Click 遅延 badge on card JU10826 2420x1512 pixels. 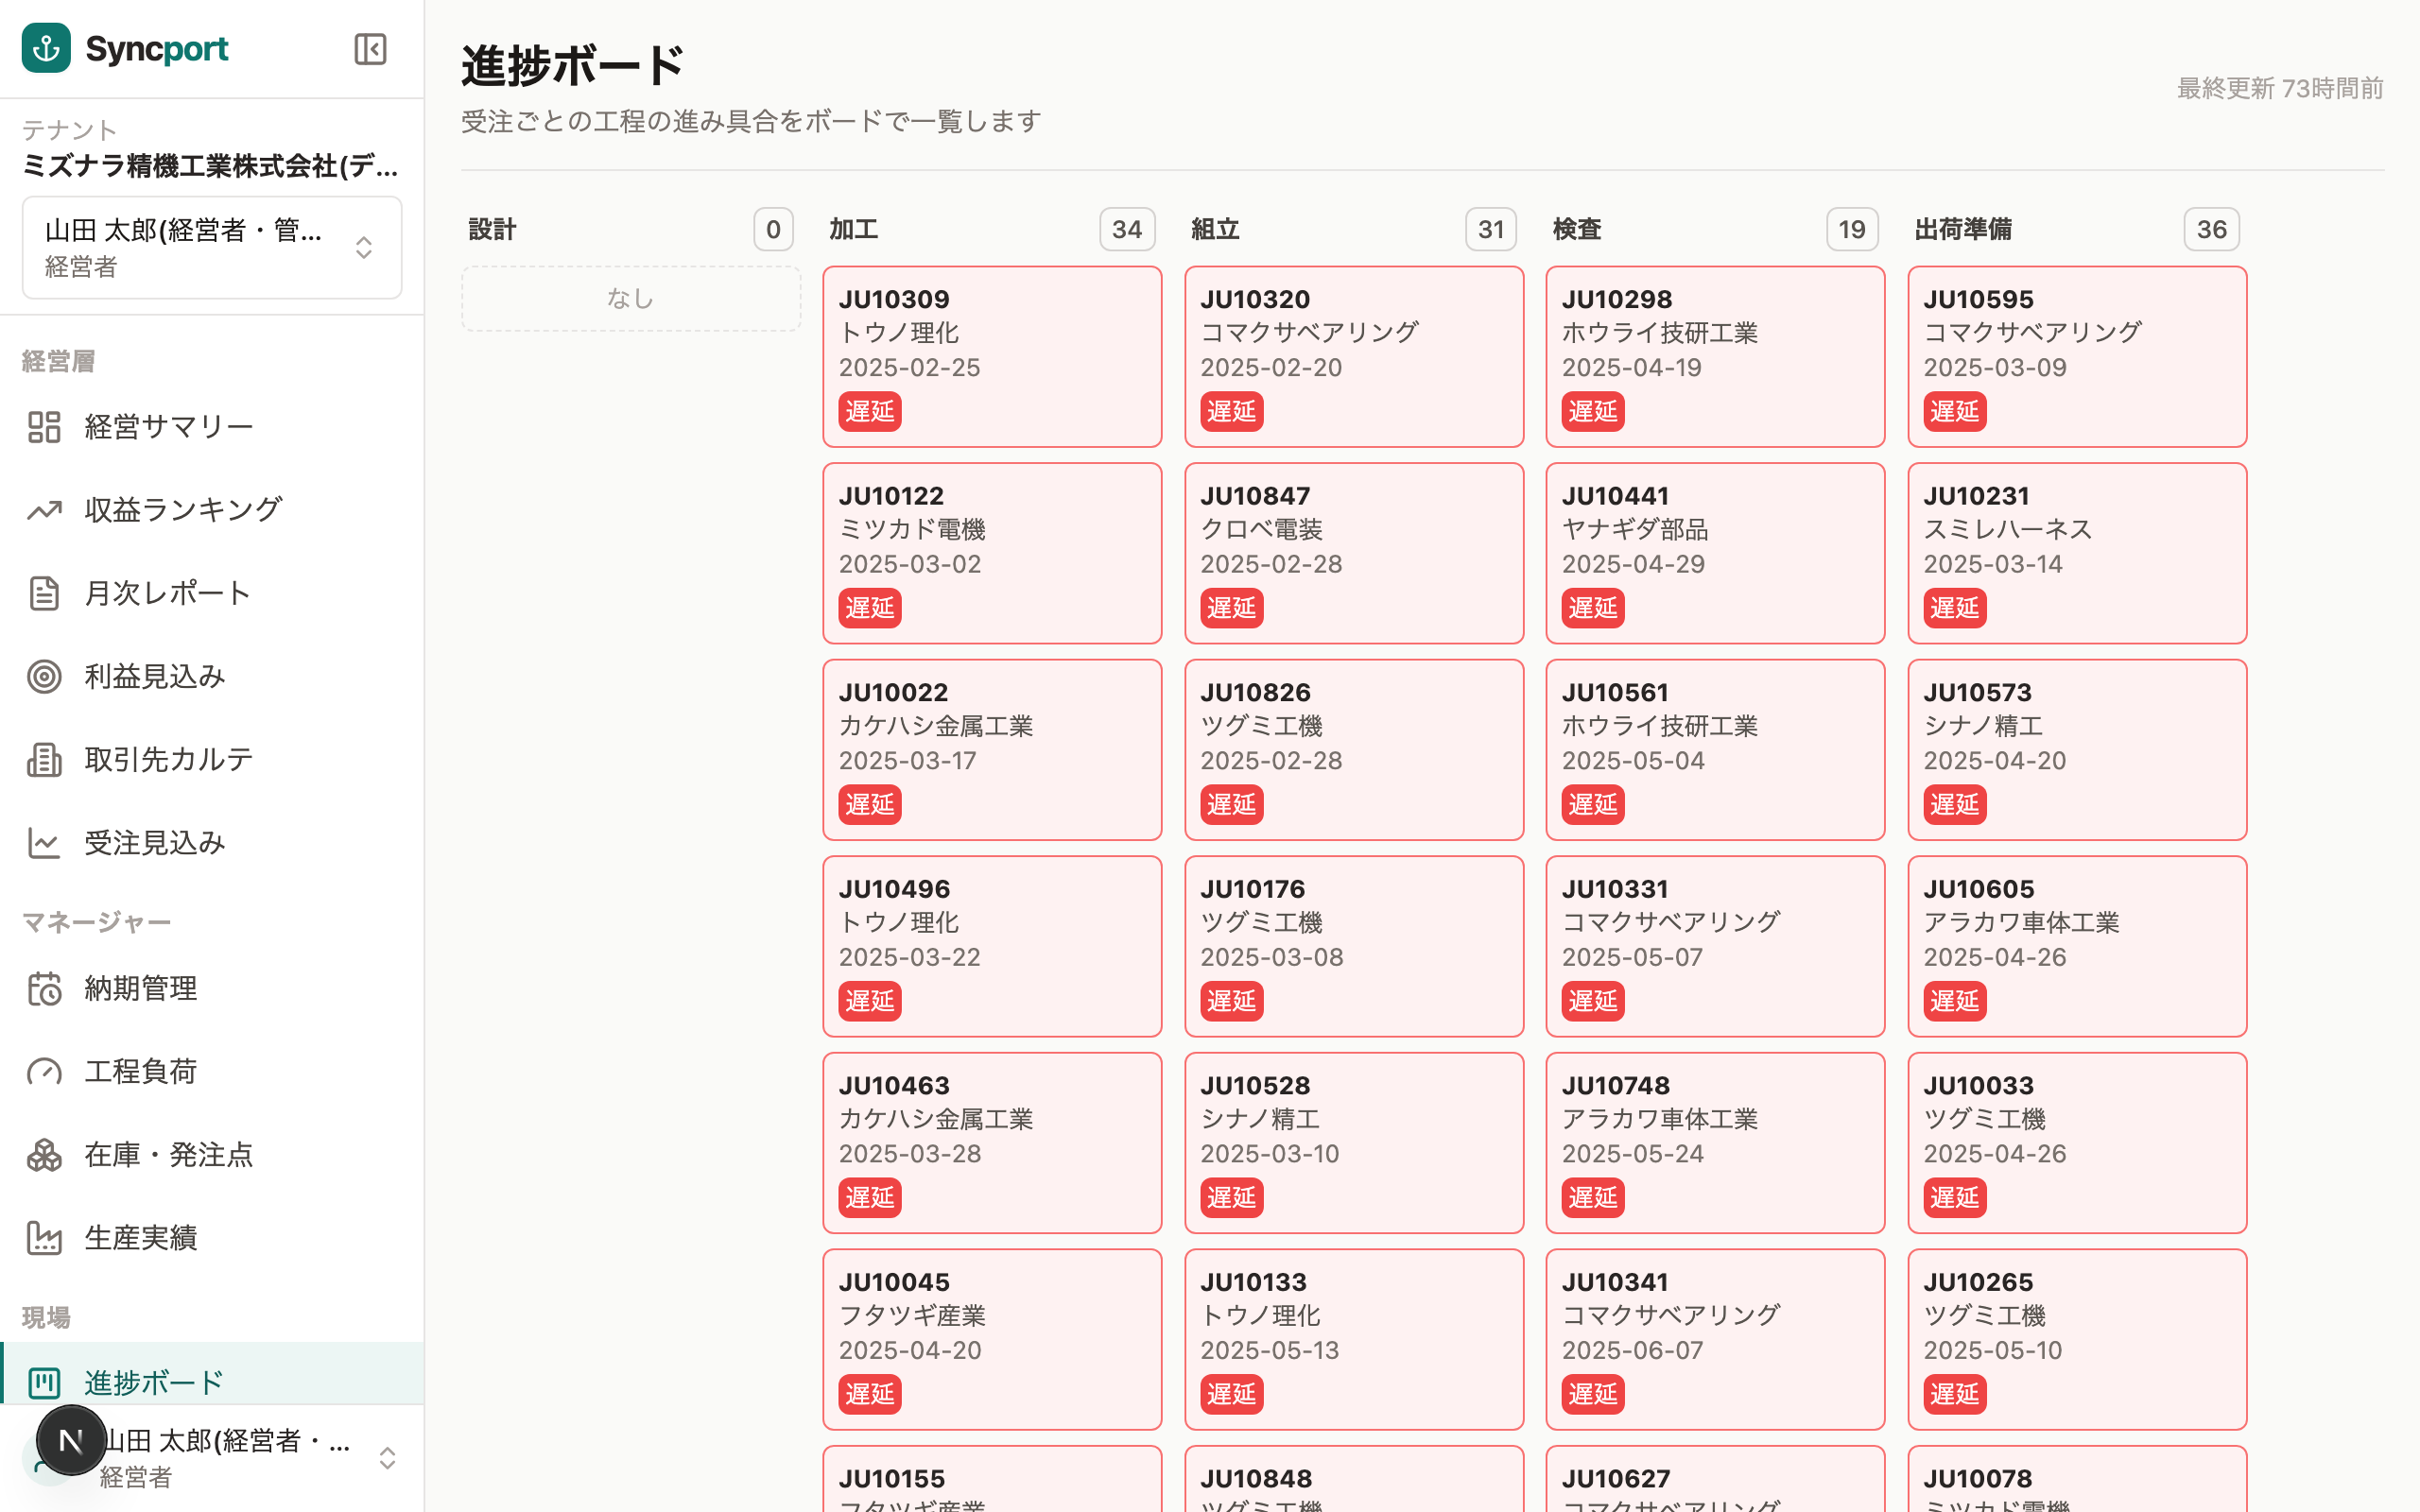click(1232, 805)
